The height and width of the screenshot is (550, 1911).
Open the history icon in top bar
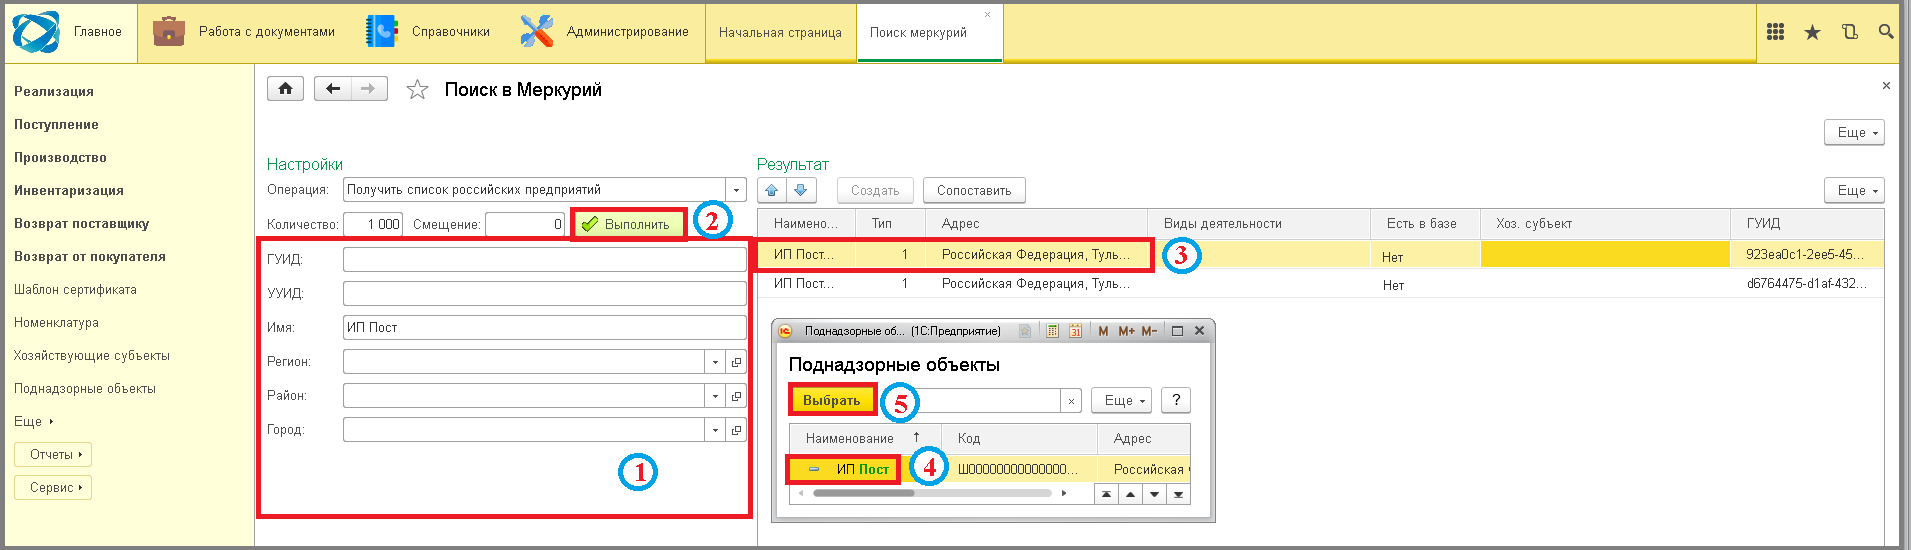tap(1850, 32)
